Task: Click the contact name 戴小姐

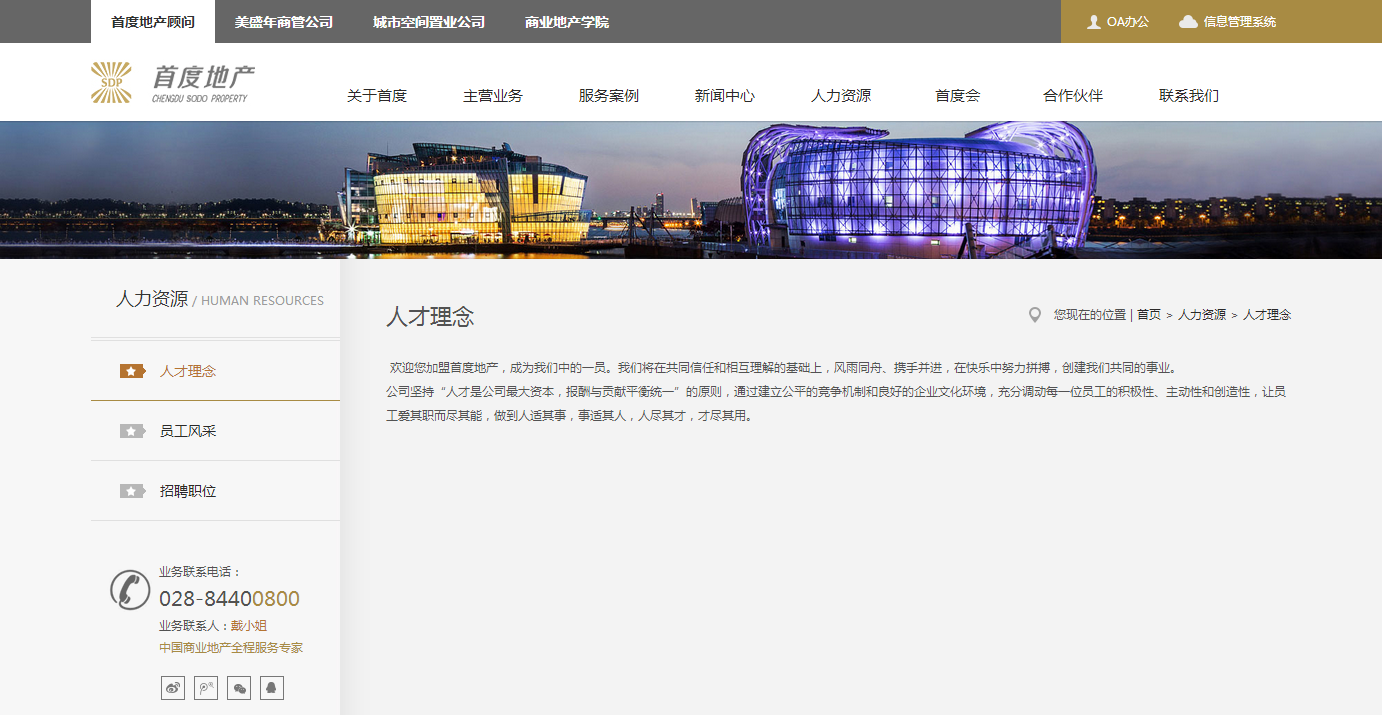Action: click(249, 626)
